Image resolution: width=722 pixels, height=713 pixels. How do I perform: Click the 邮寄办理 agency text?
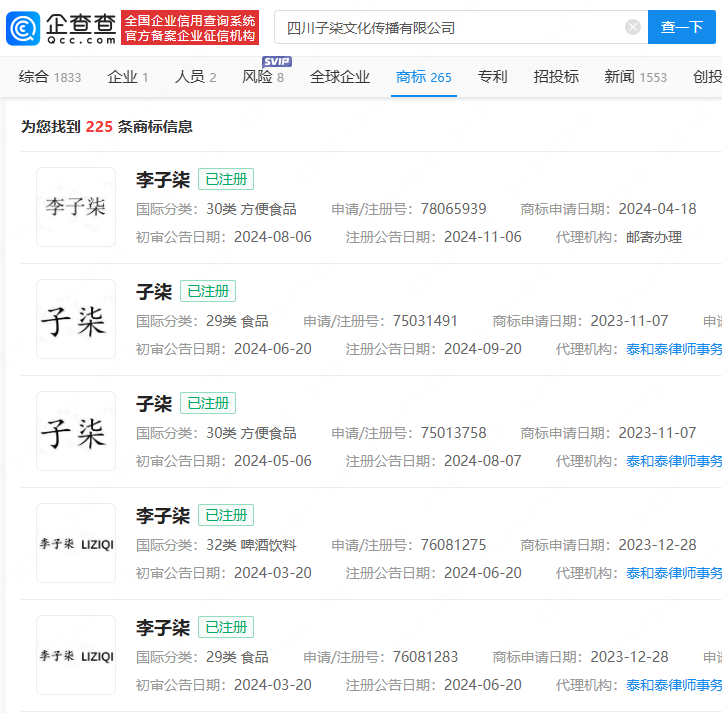tap(654, 237)
